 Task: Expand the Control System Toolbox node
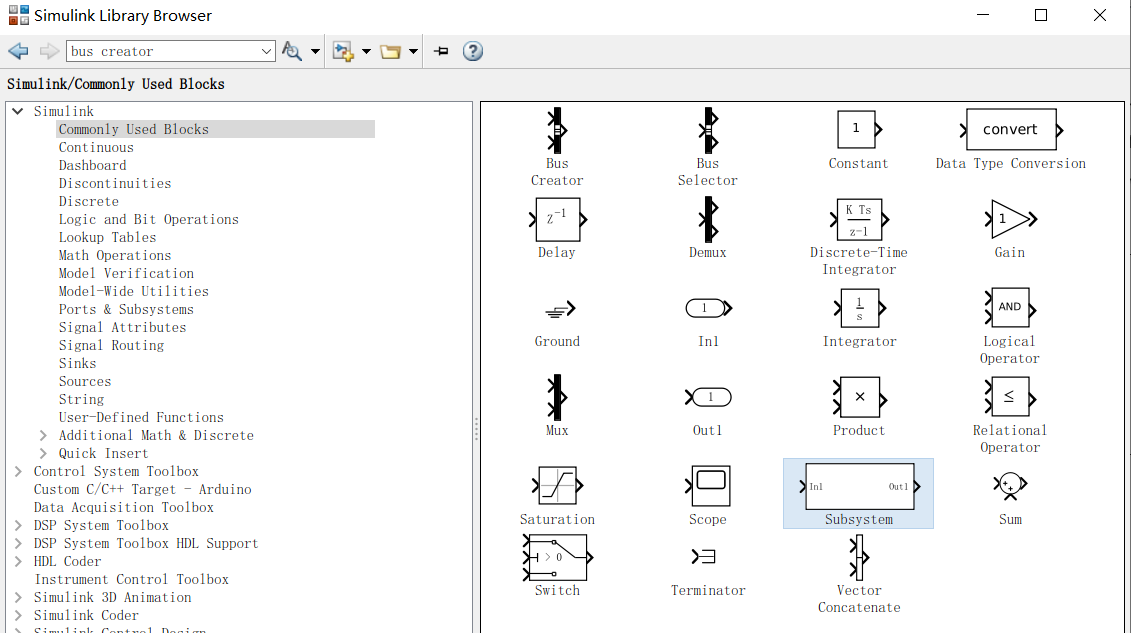point(18,471)
